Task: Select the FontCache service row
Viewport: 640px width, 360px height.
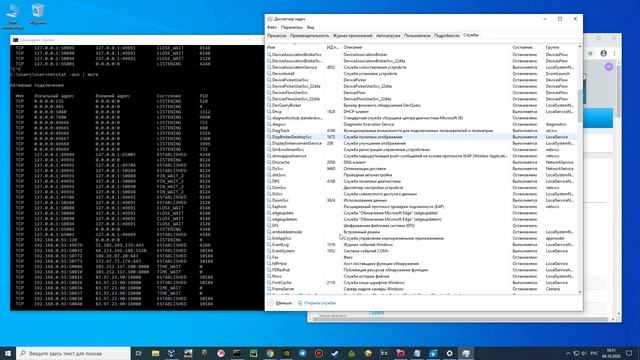Action: point(421,282)
